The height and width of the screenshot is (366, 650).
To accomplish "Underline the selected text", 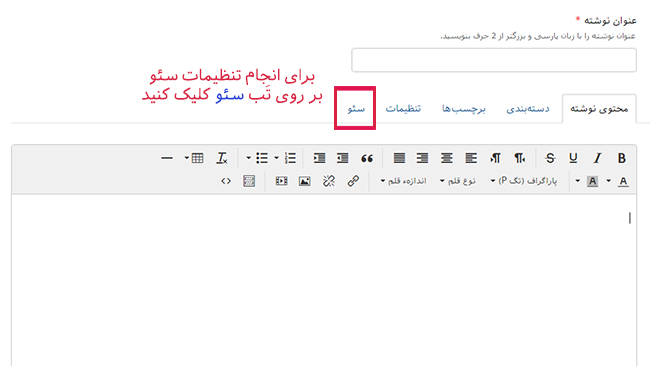I will tap(573, 158).
